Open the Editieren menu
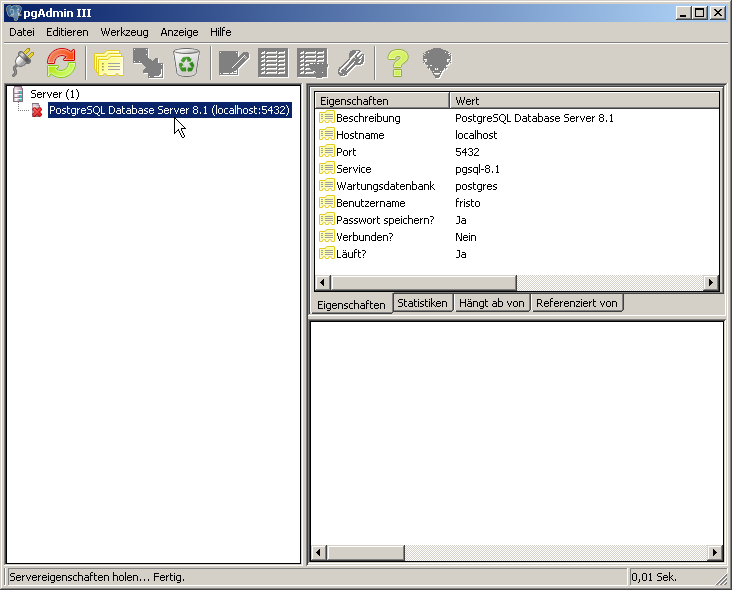Viewport: 732px width, 590px height. pyautogui.click(x=67, y=32)
